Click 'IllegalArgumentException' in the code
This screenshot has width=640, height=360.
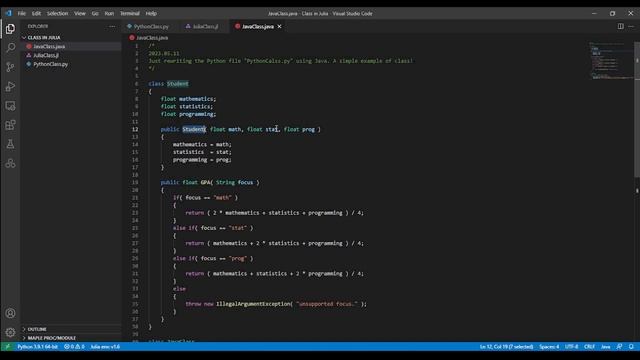[x=253, y=304]
